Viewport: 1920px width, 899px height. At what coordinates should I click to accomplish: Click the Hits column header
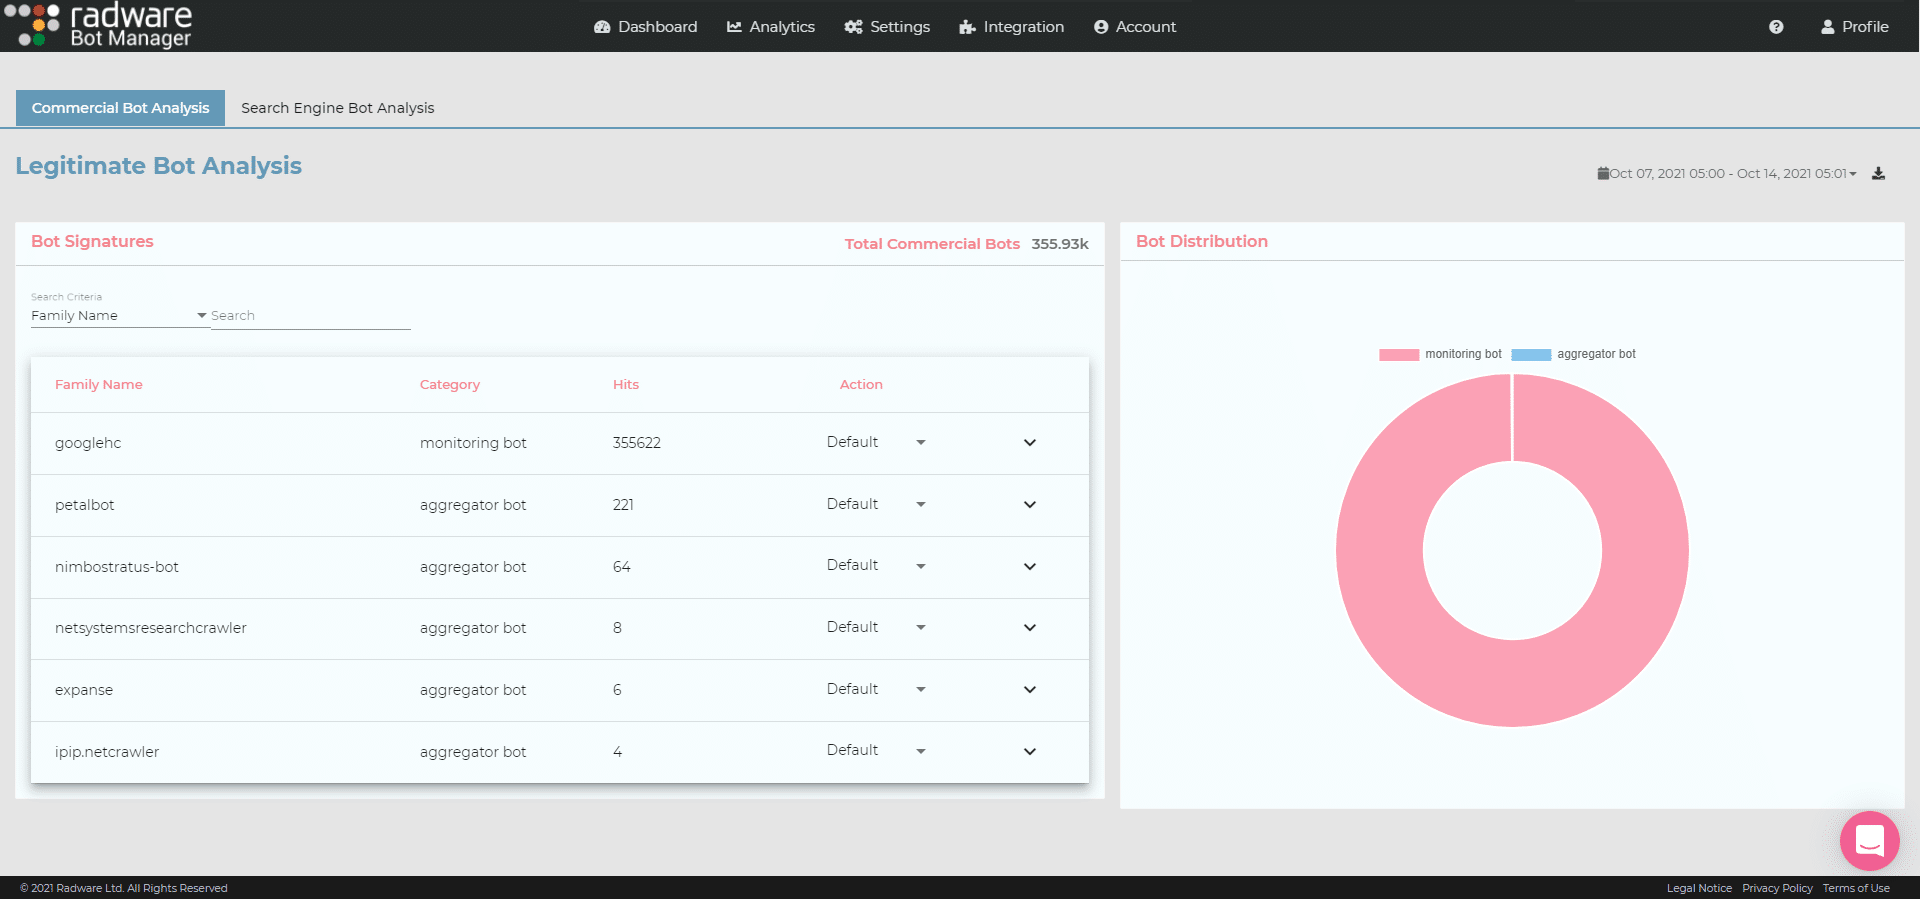[626, 385]
